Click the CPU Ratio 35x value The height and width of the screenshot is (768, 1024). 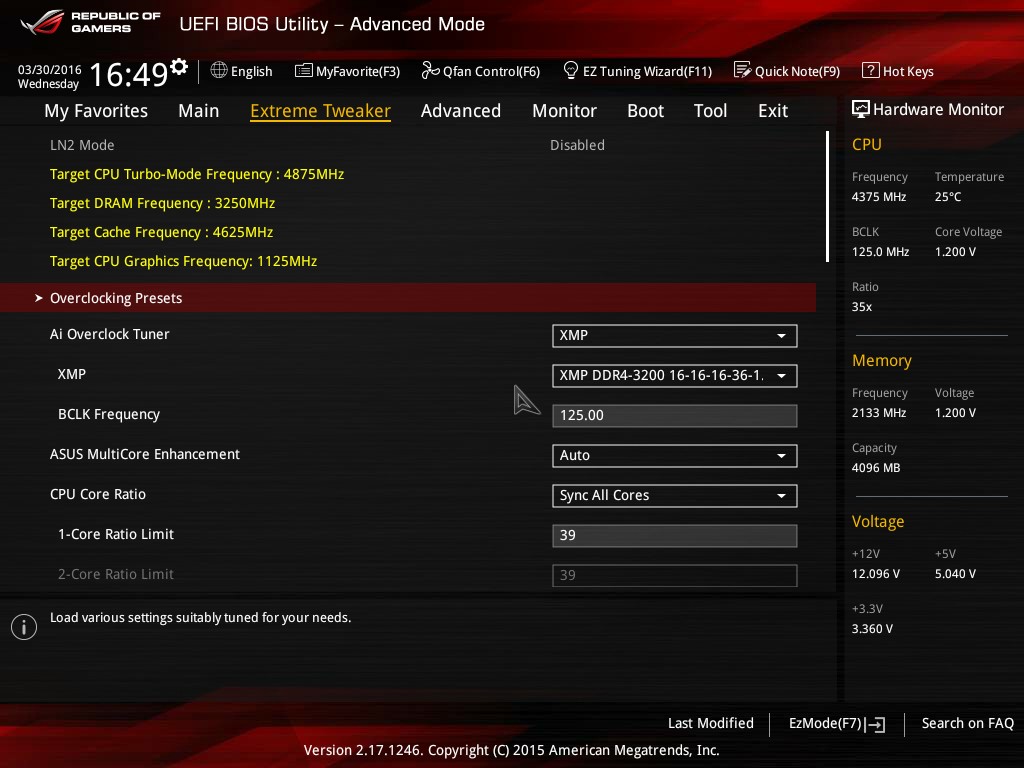[x=862, y=307]
